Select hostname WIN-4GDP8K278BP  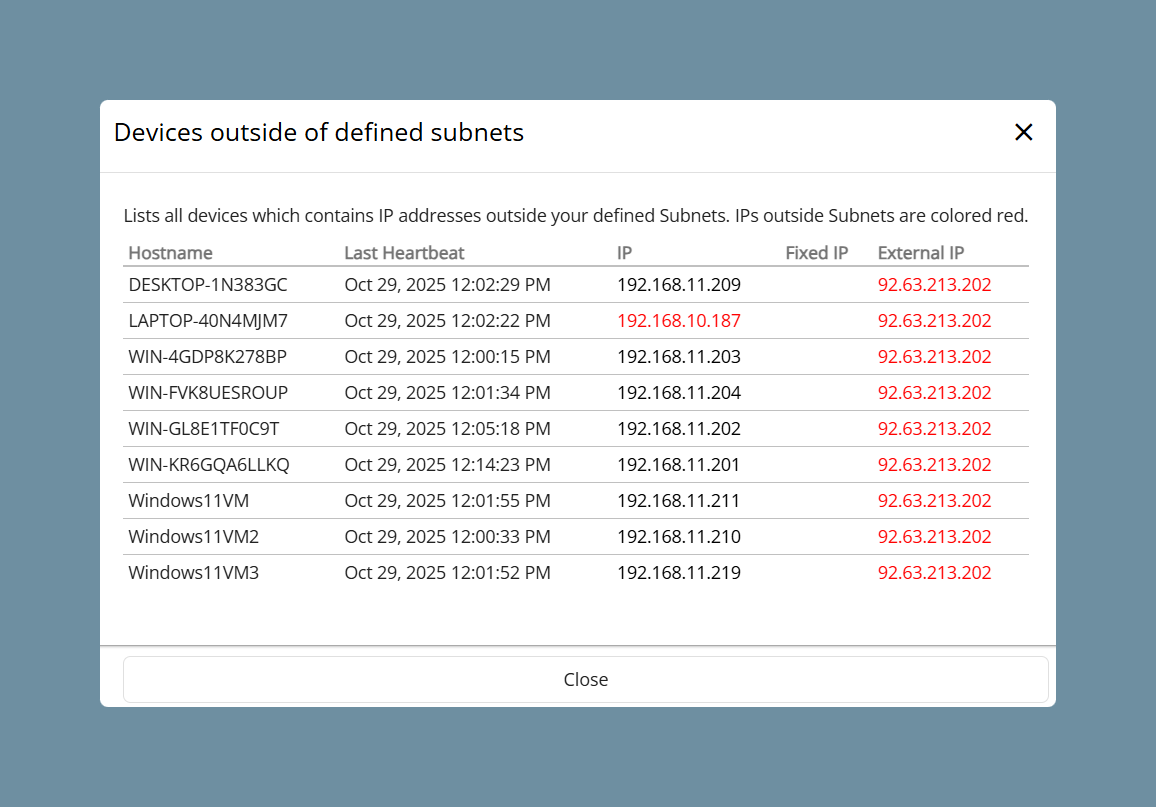(x=207, y=357)
